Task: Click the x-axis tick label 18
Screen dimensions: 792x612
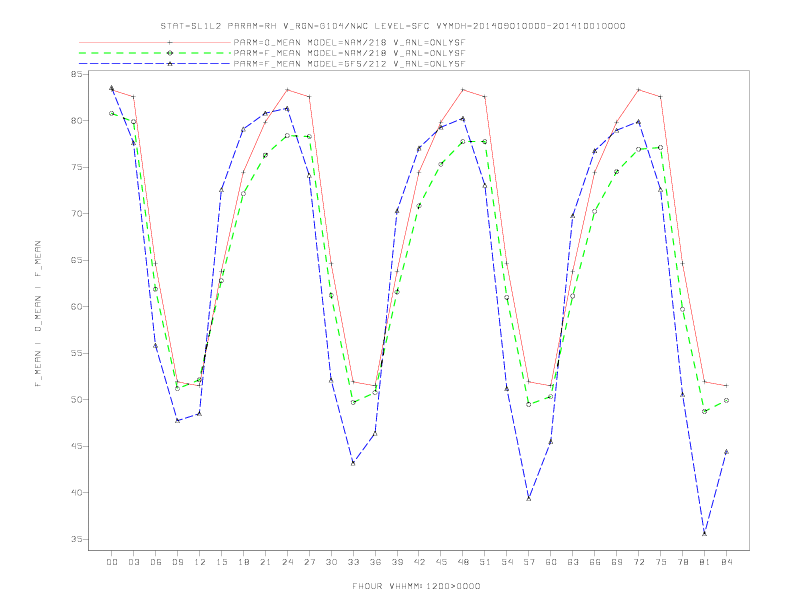Action: pos(243,562)
